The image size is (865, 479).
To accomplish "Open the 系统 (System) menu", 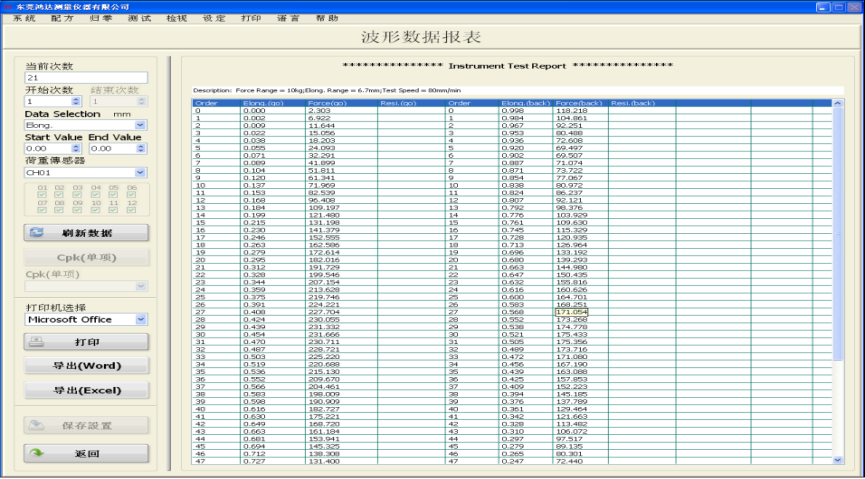I will pos(24,18).
